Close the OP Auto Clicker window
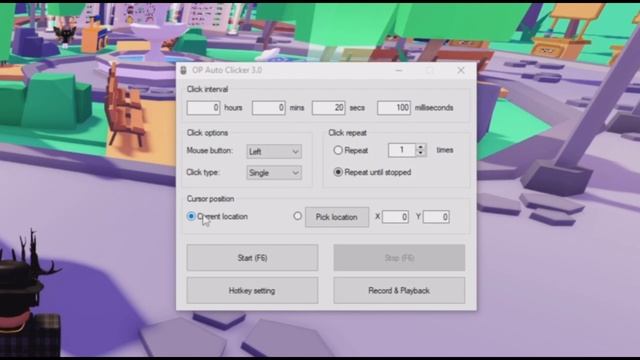640x360 pixels. click(461, 70)
